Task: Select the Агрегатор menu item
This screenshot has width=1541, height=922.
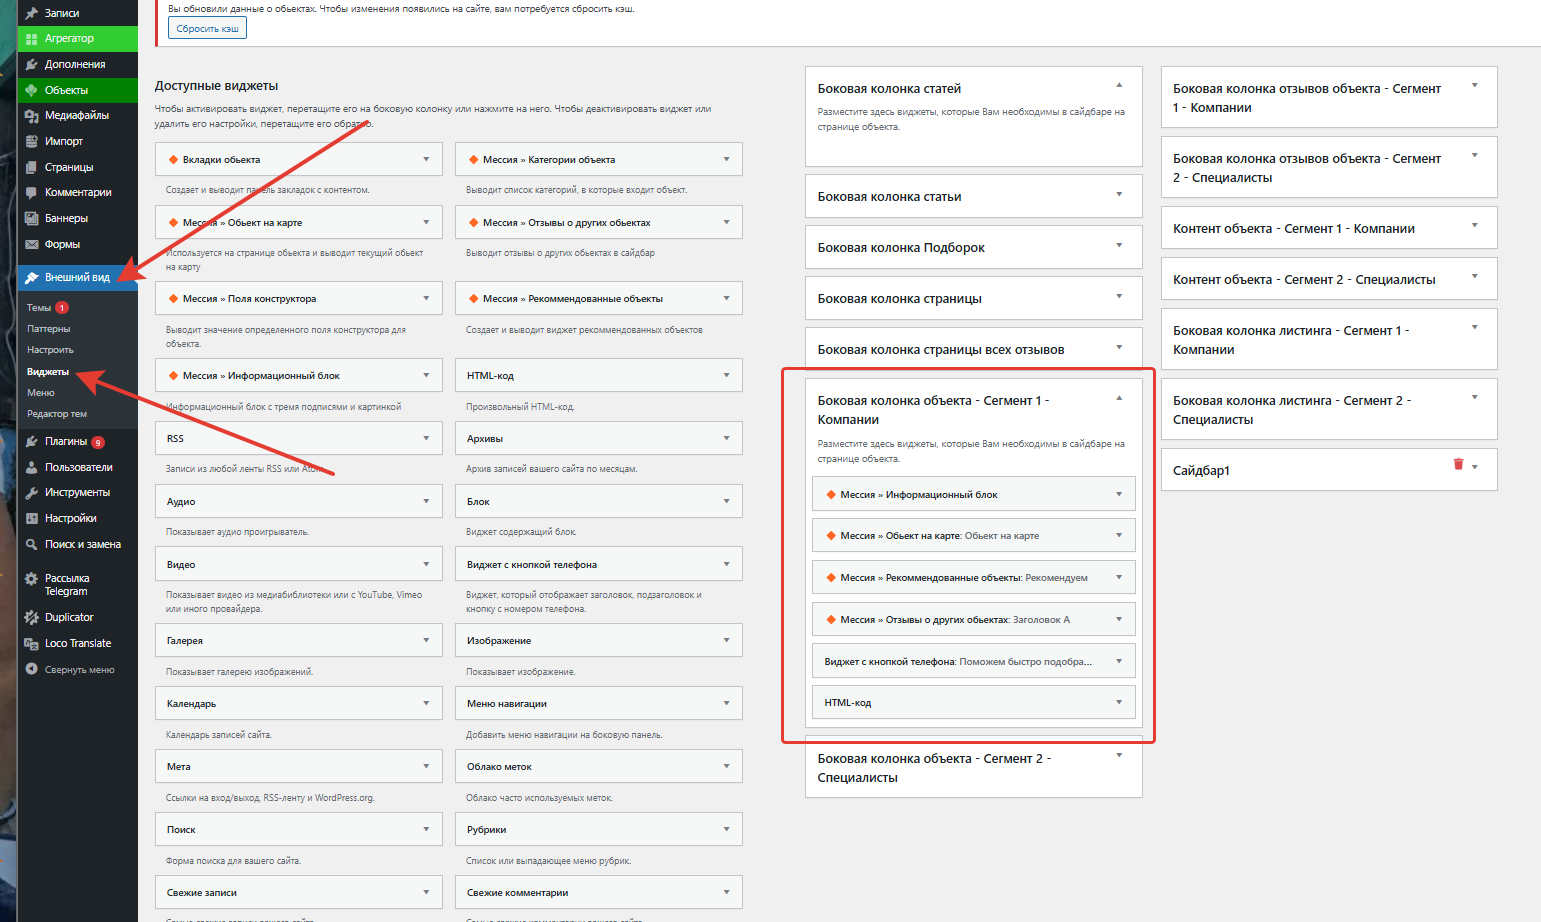Action: click(x=69, y=38)
